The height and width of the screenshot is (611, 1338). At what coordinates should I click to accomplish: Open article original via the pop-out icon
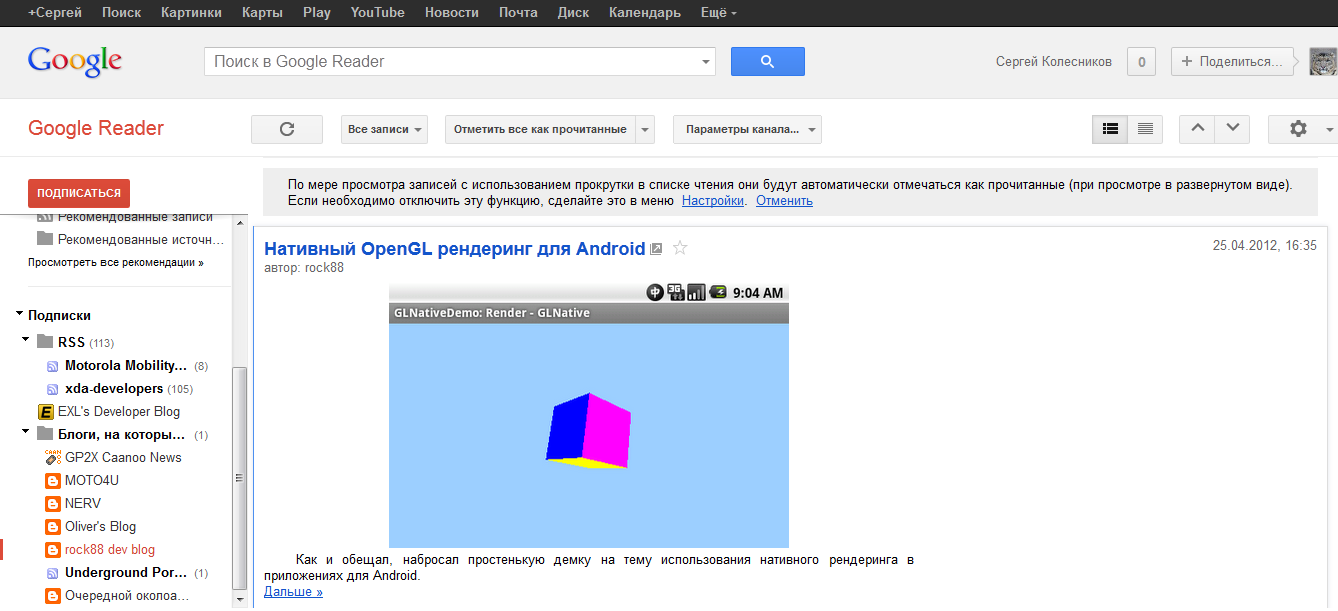point(656,249)
